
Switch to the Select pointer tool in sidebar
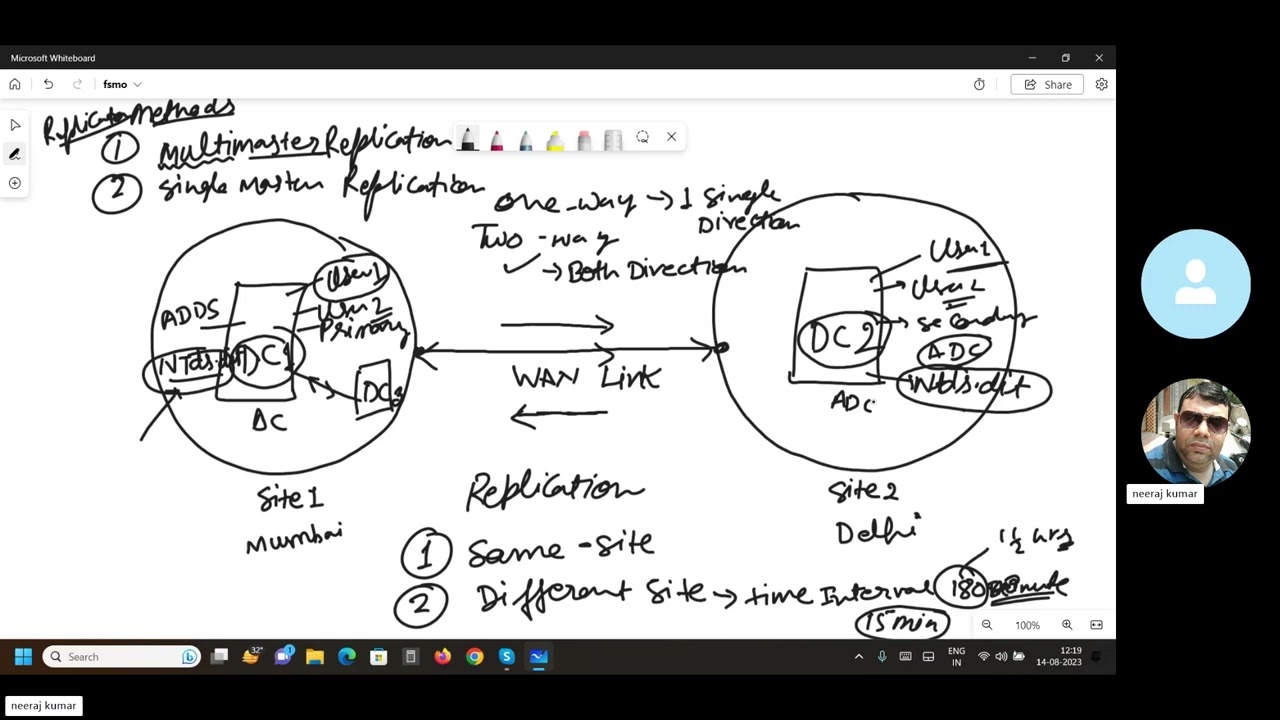15,125
